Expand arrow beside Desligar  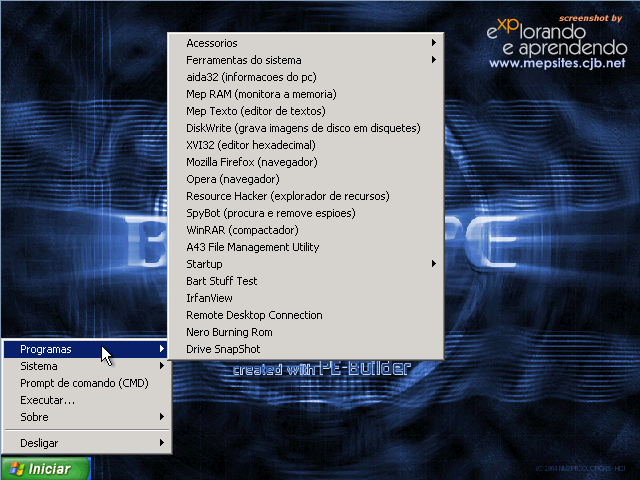[162, 442]
